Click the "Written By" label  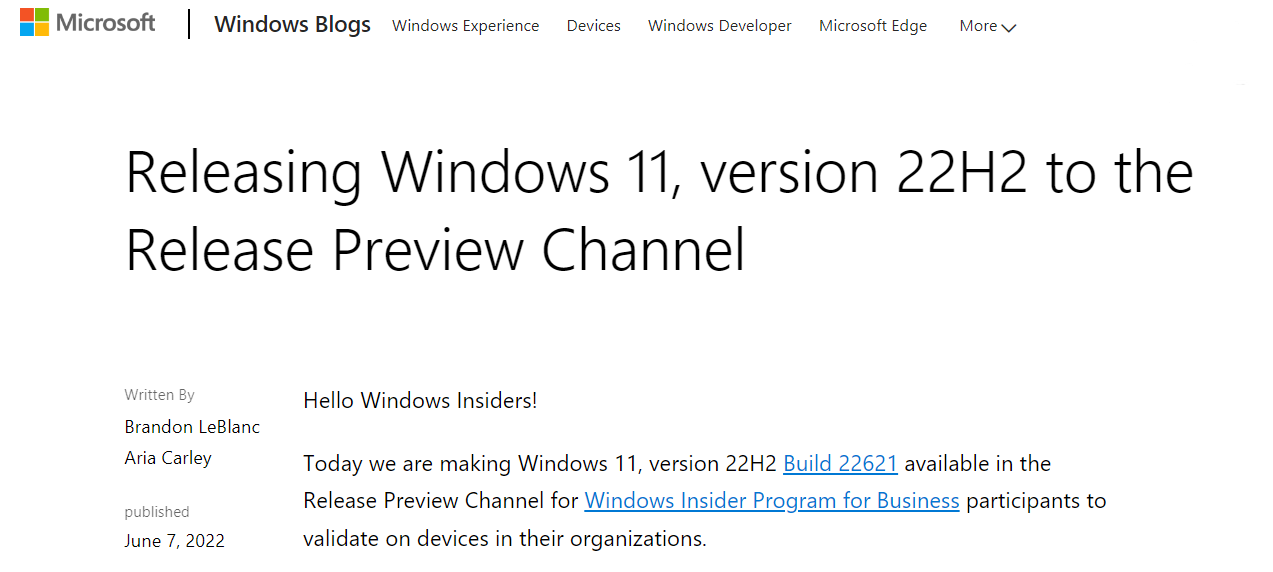click(159, 395)
